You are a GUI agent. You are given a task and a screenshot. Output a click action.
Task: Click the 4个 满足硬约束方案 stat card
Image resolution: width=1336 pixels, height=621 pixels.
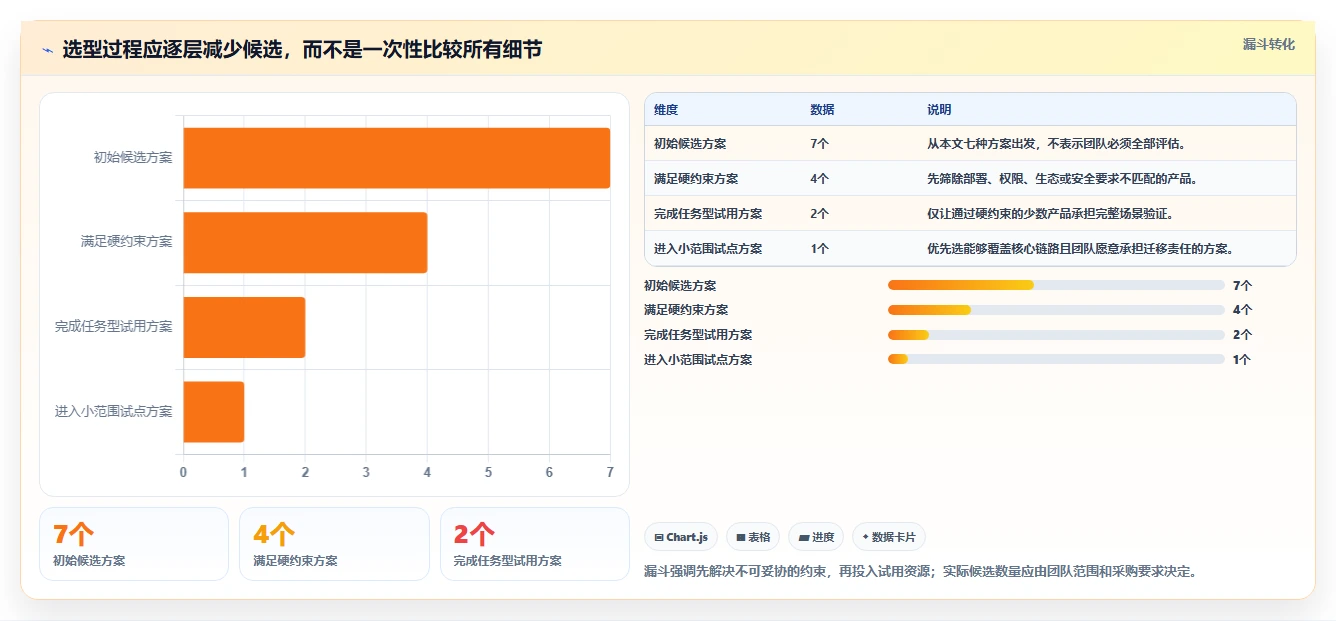[334, 544]
